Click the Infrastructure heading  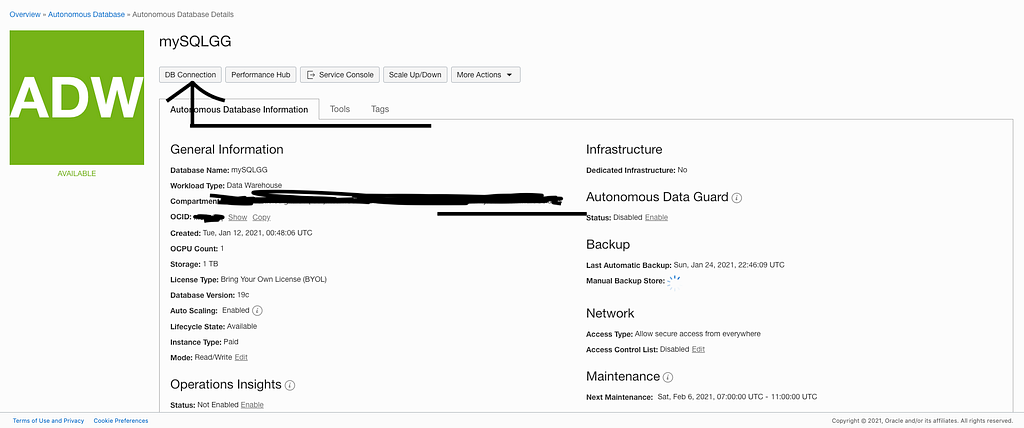pyautogui.click(x=624, y=150)
